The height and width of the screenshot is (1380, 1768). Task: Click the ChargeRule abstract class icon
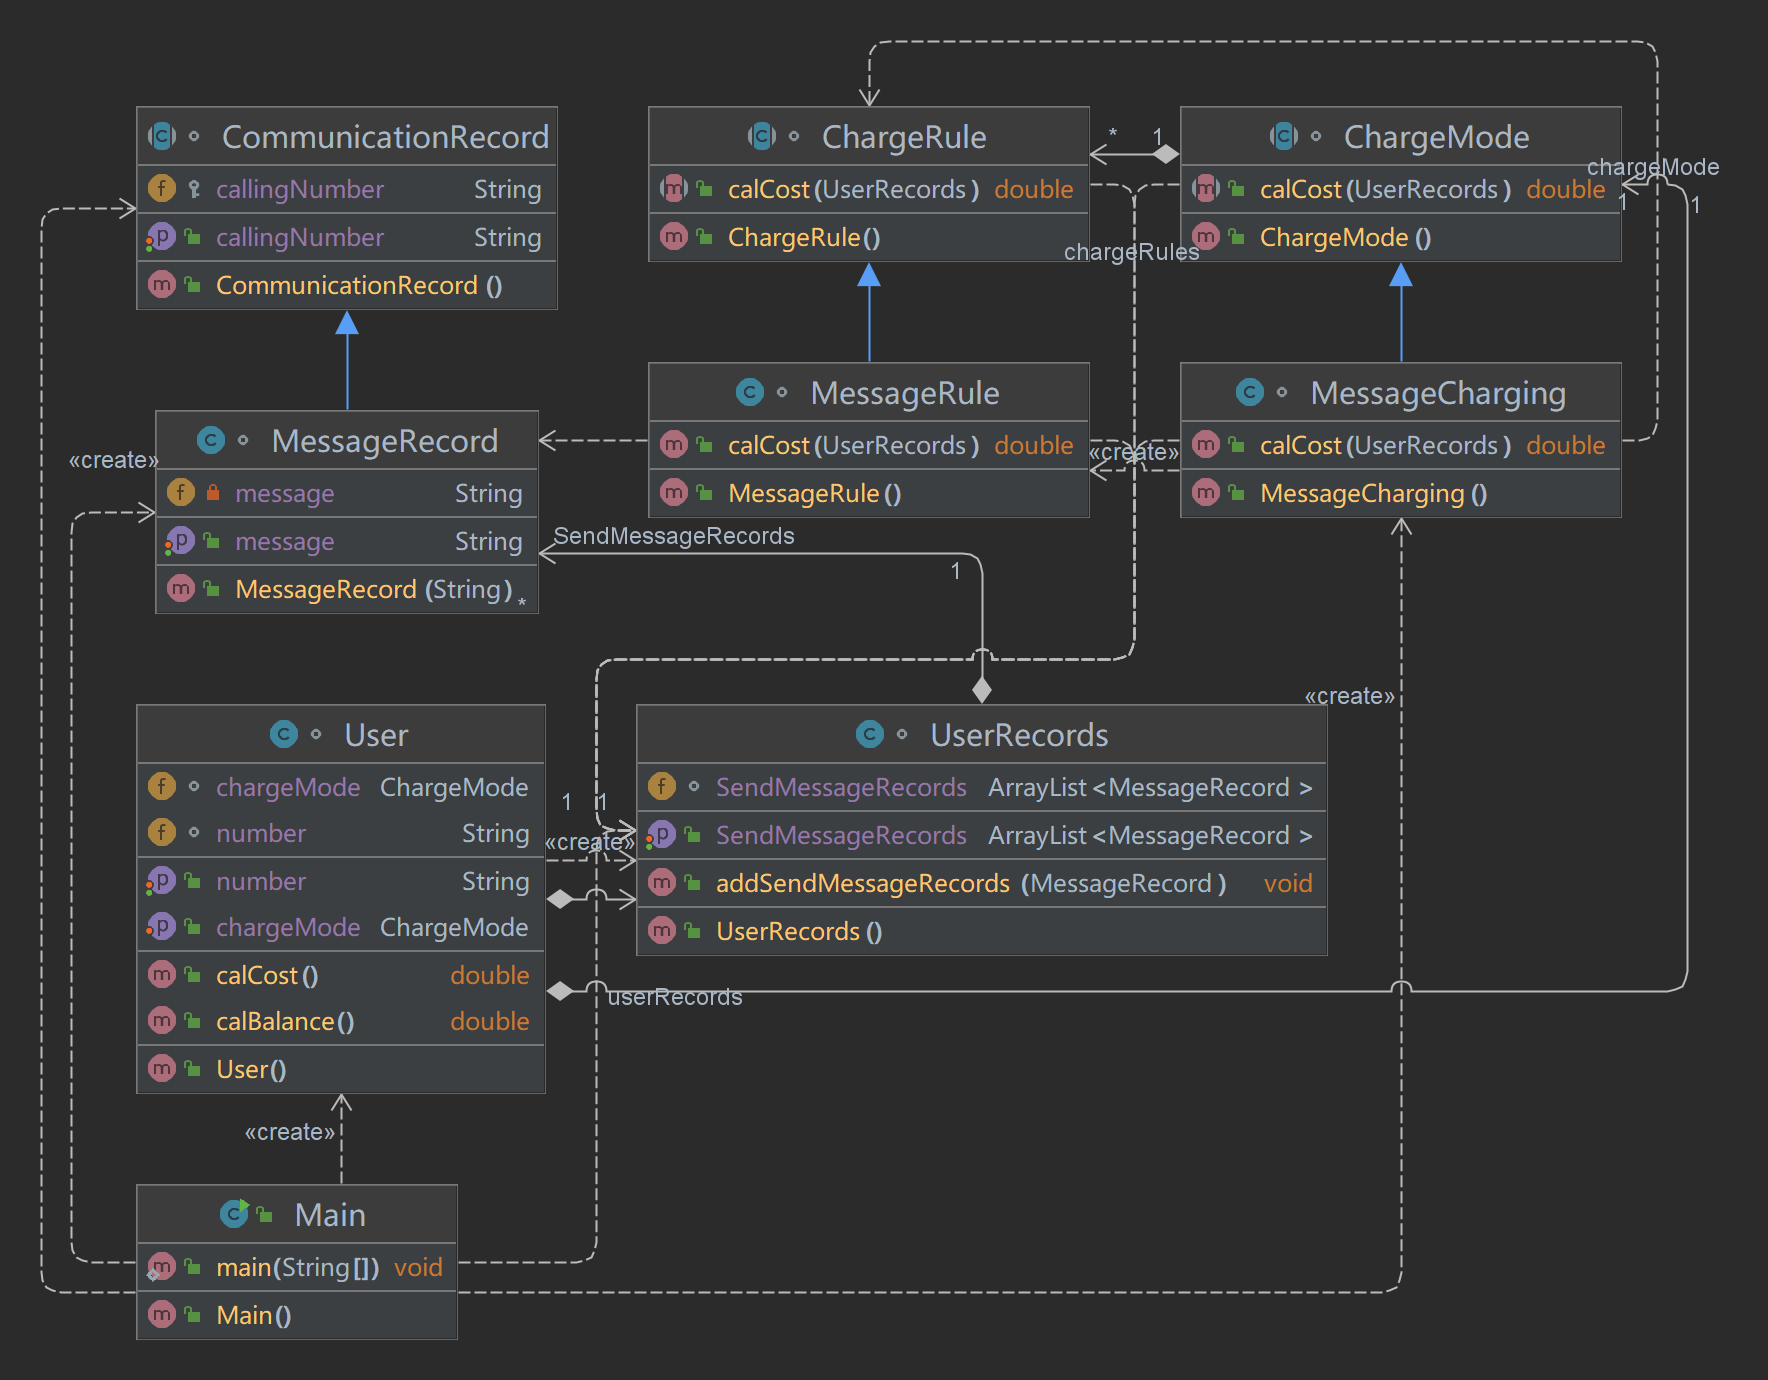pyautogui.click(x=762, y=136)
